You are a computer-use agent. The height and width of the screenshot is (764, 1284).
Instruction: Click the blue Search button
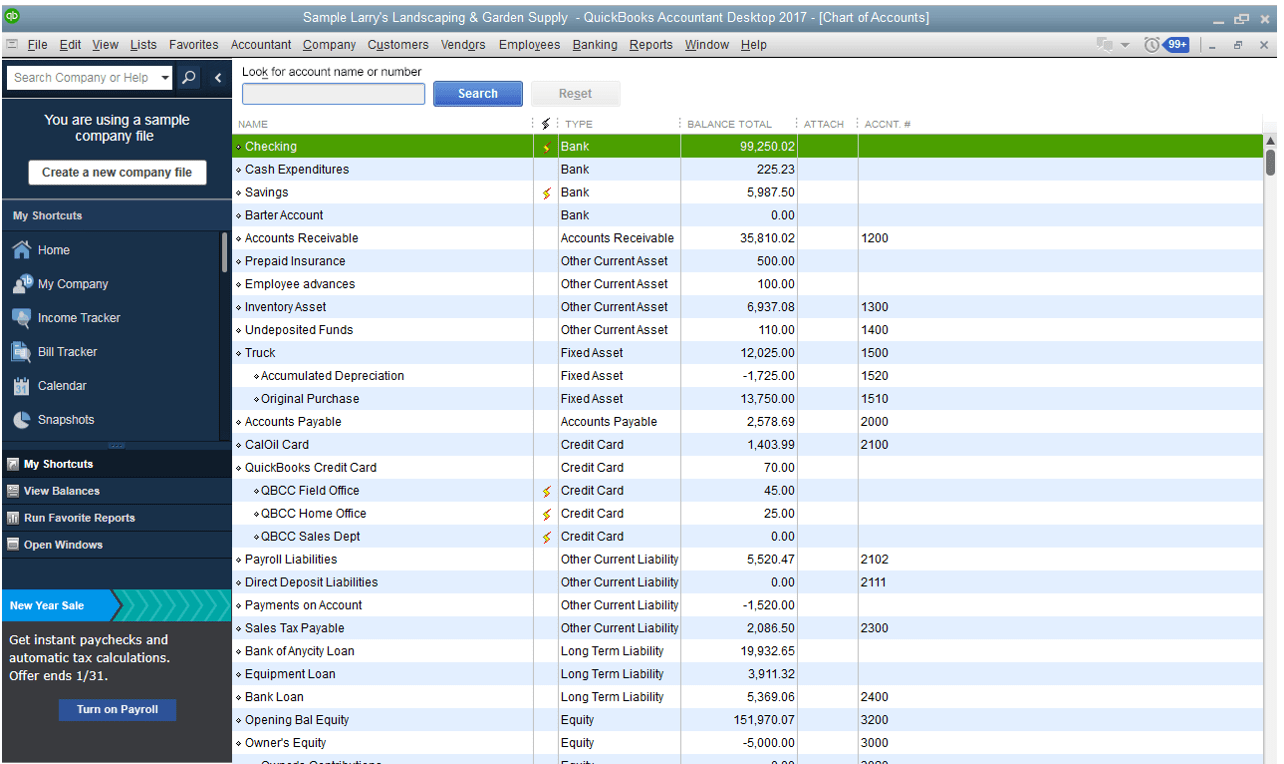point(477,94)
